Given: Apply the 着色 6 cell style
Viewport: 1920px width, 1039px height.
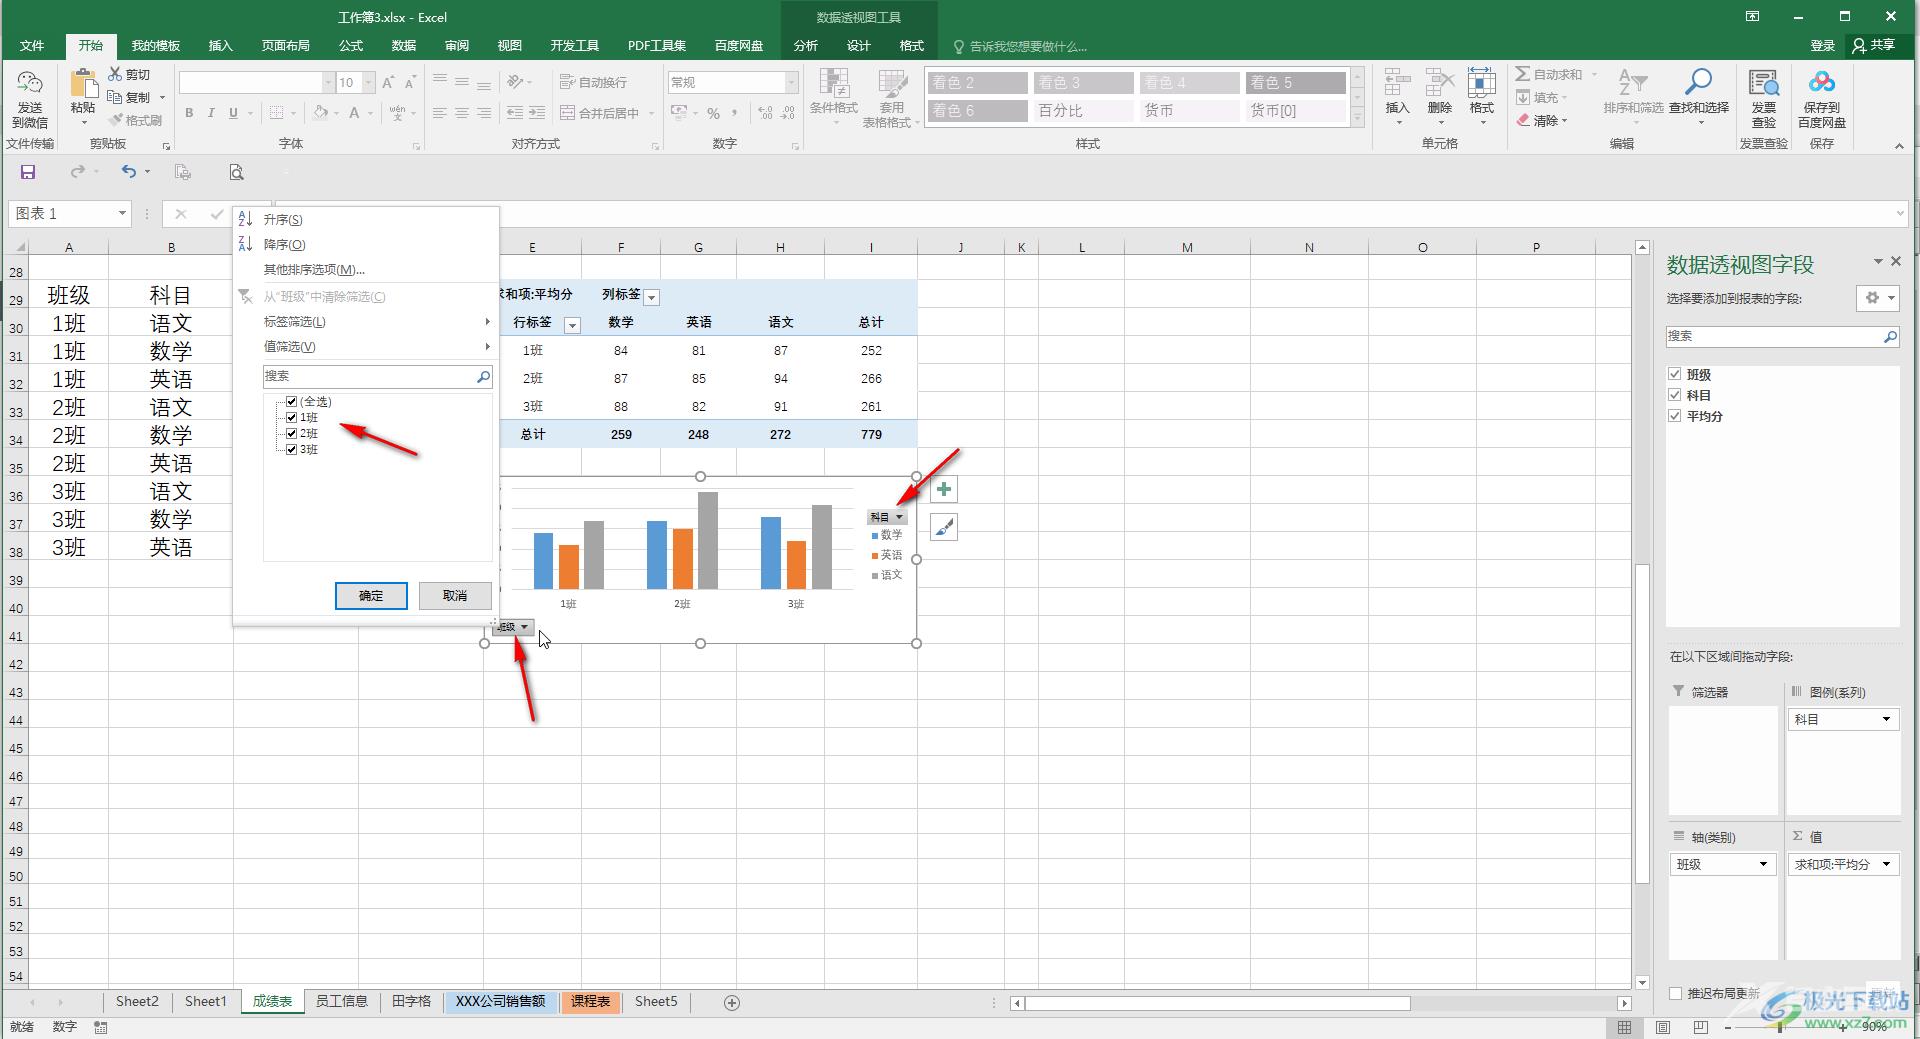Looking at the screenshot, I should (x=977, y=111).
